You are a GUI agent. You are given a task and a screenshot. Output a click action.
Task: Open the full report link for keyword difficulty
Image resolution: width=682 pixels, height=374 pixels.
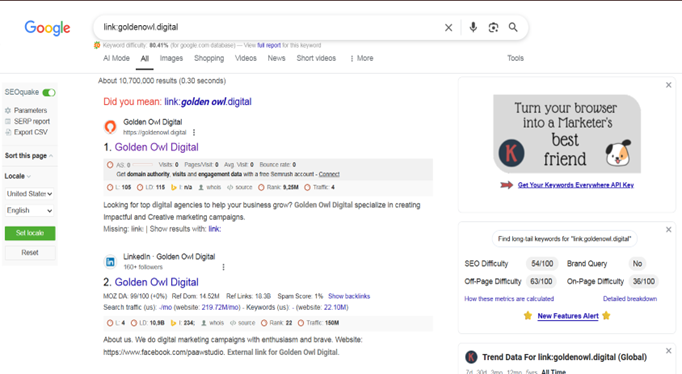point(269,45)
